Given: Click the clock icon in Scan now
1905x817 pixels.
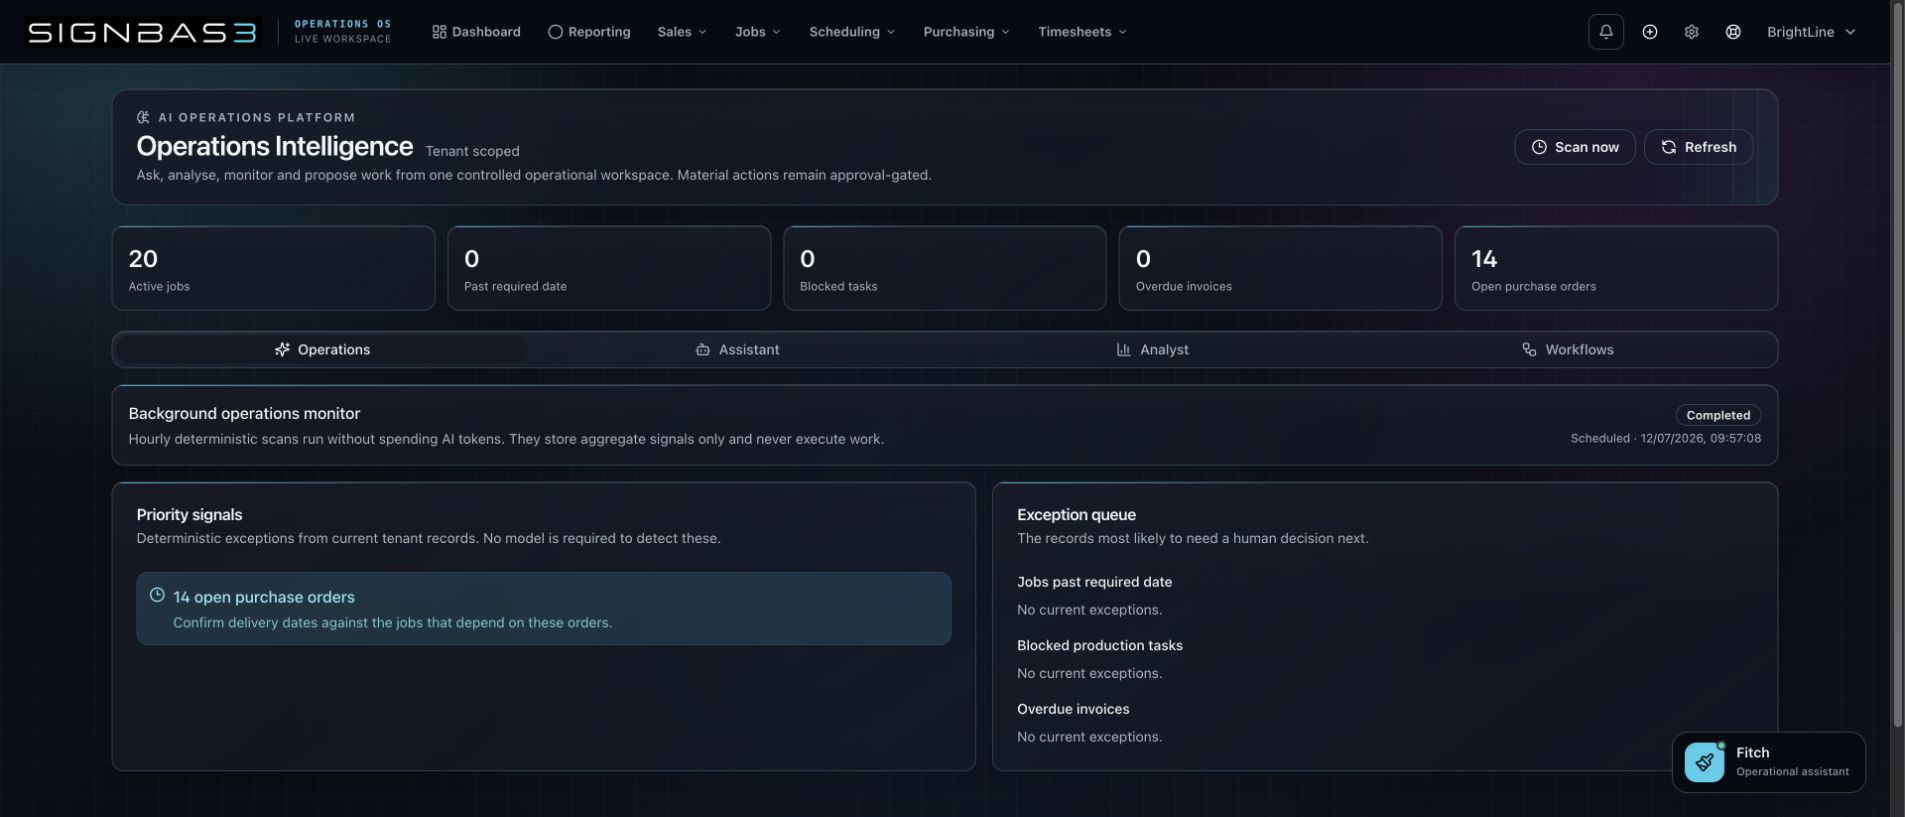Looking at the screenshot, I should coord(1539,147).
